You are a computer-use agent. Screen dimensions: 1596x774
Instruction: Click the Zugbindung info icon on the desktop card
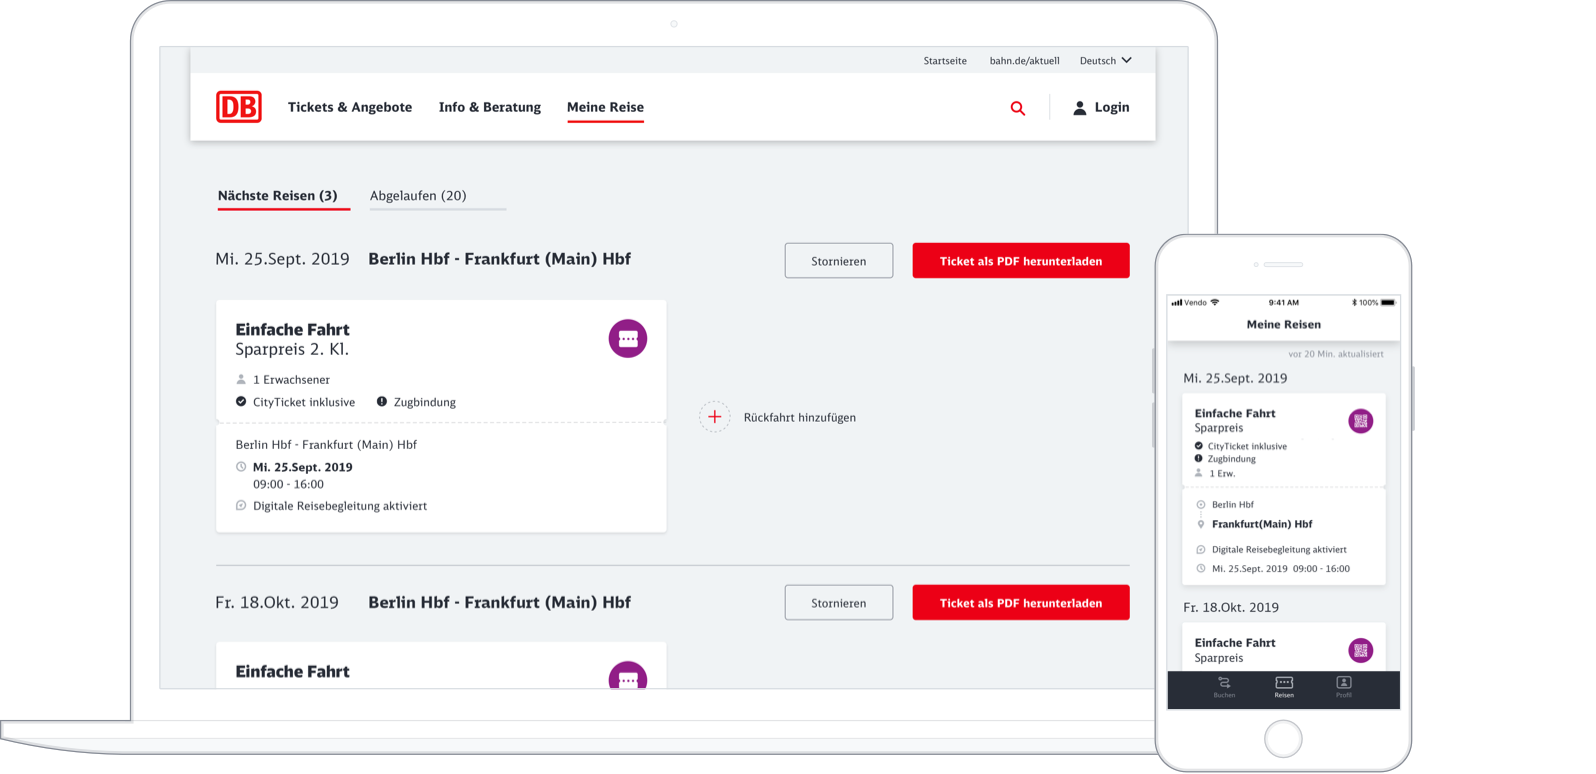pyautogui.click(x=381, y=402)
